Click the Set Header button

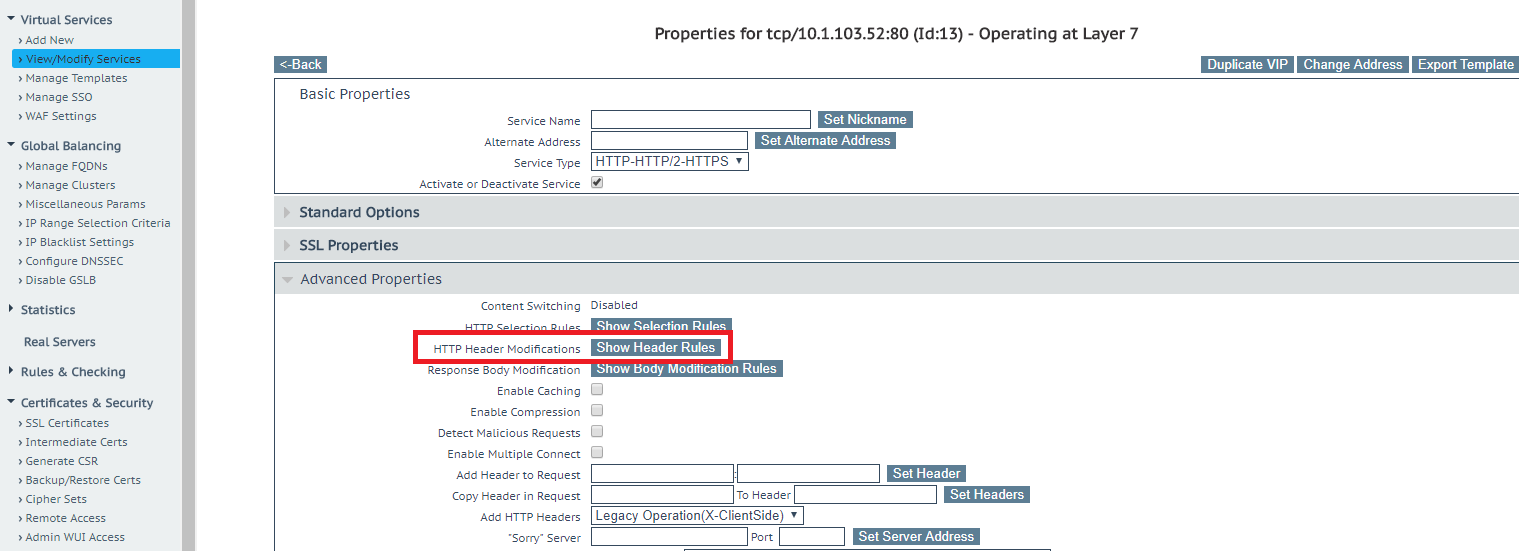coord(926,473)
